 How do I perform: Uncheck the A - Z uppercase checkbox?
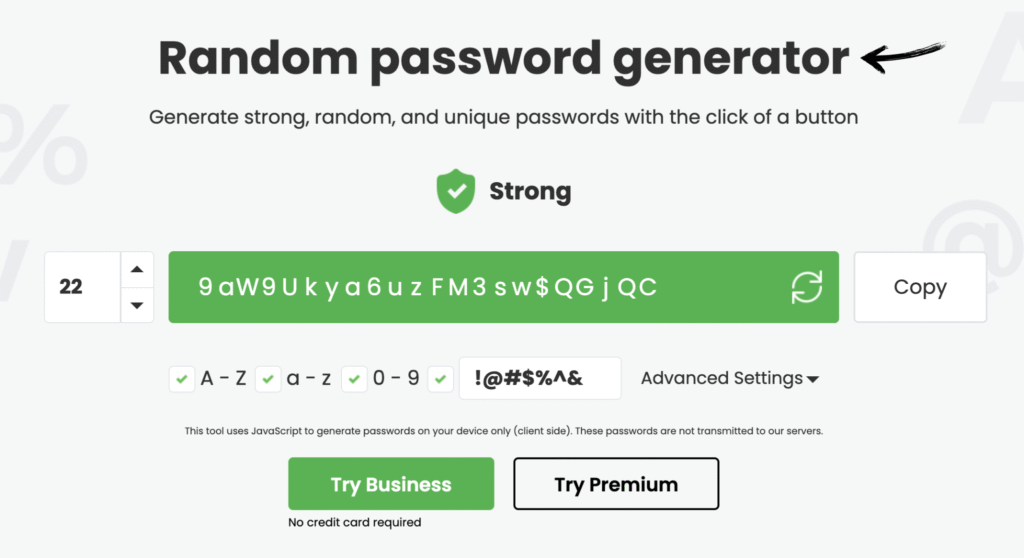[182, 379]
